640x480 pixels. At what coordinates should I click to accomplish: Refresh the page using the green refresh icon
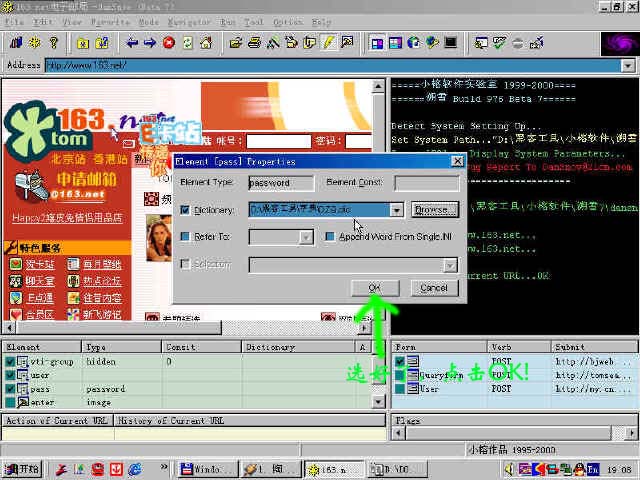(x=188, y=42)
